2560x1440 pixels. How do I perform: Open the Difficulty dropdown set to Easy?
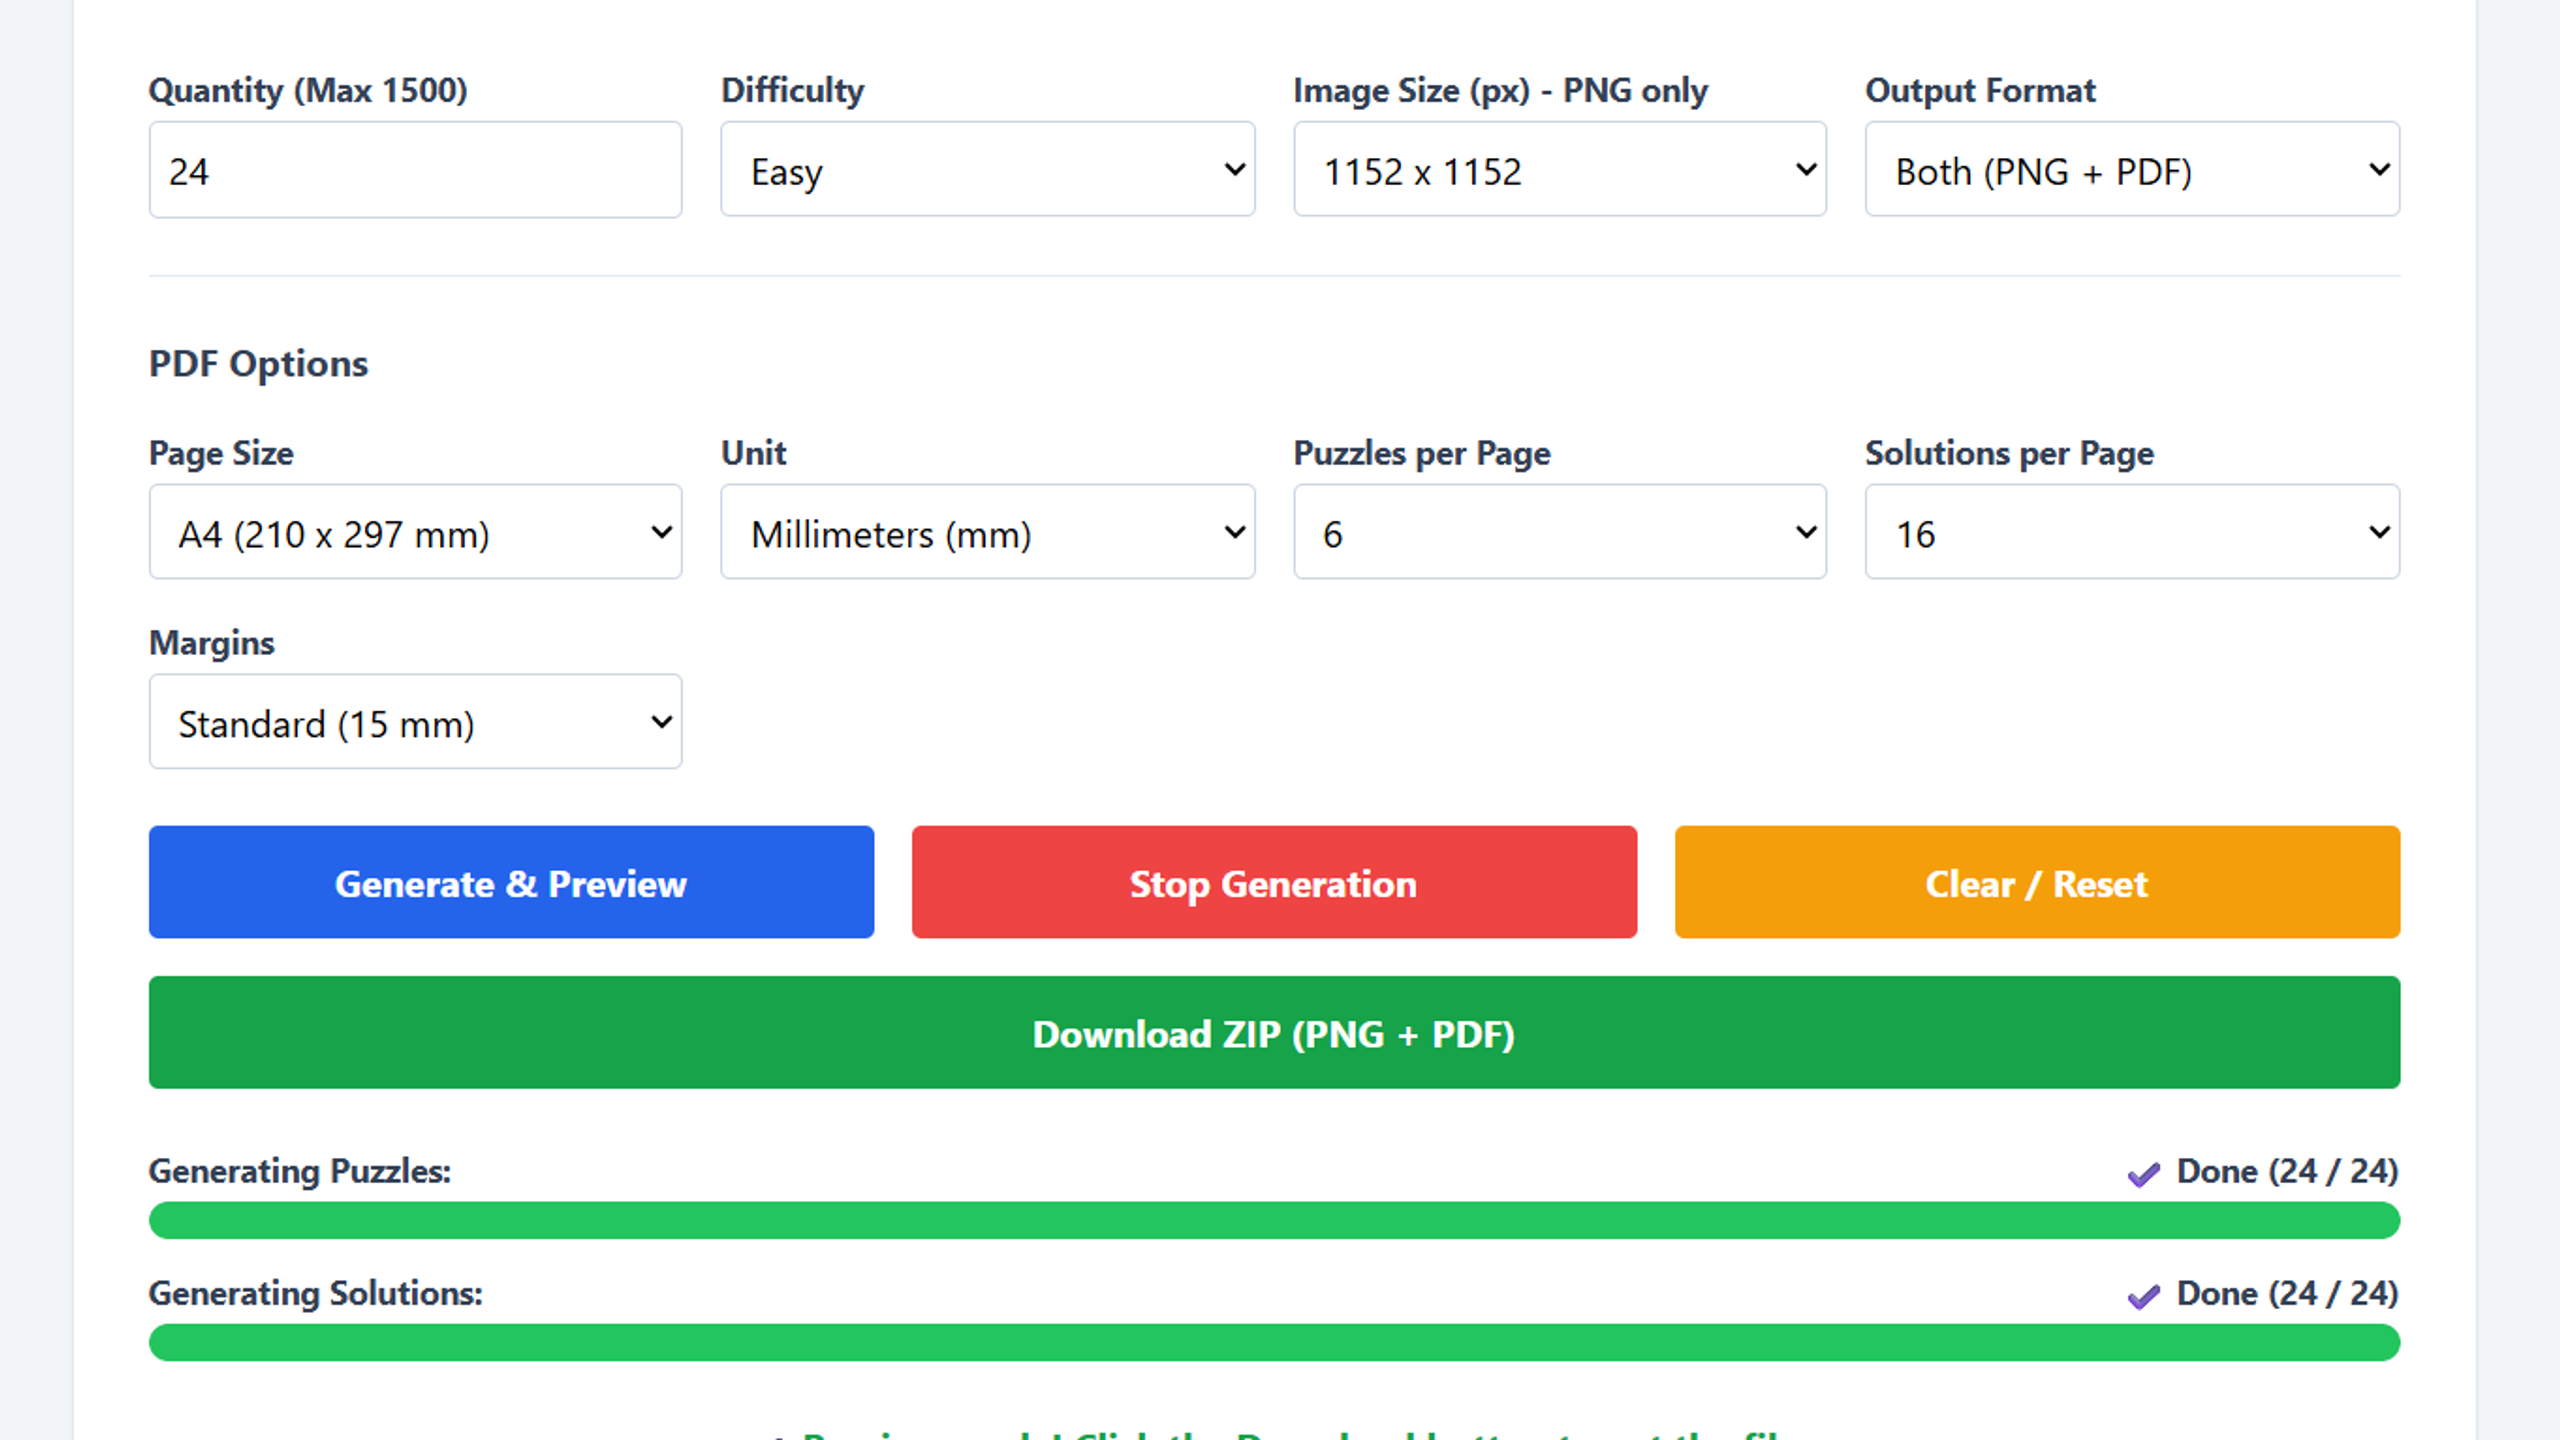pyautogui.click(x=987, y=170)
